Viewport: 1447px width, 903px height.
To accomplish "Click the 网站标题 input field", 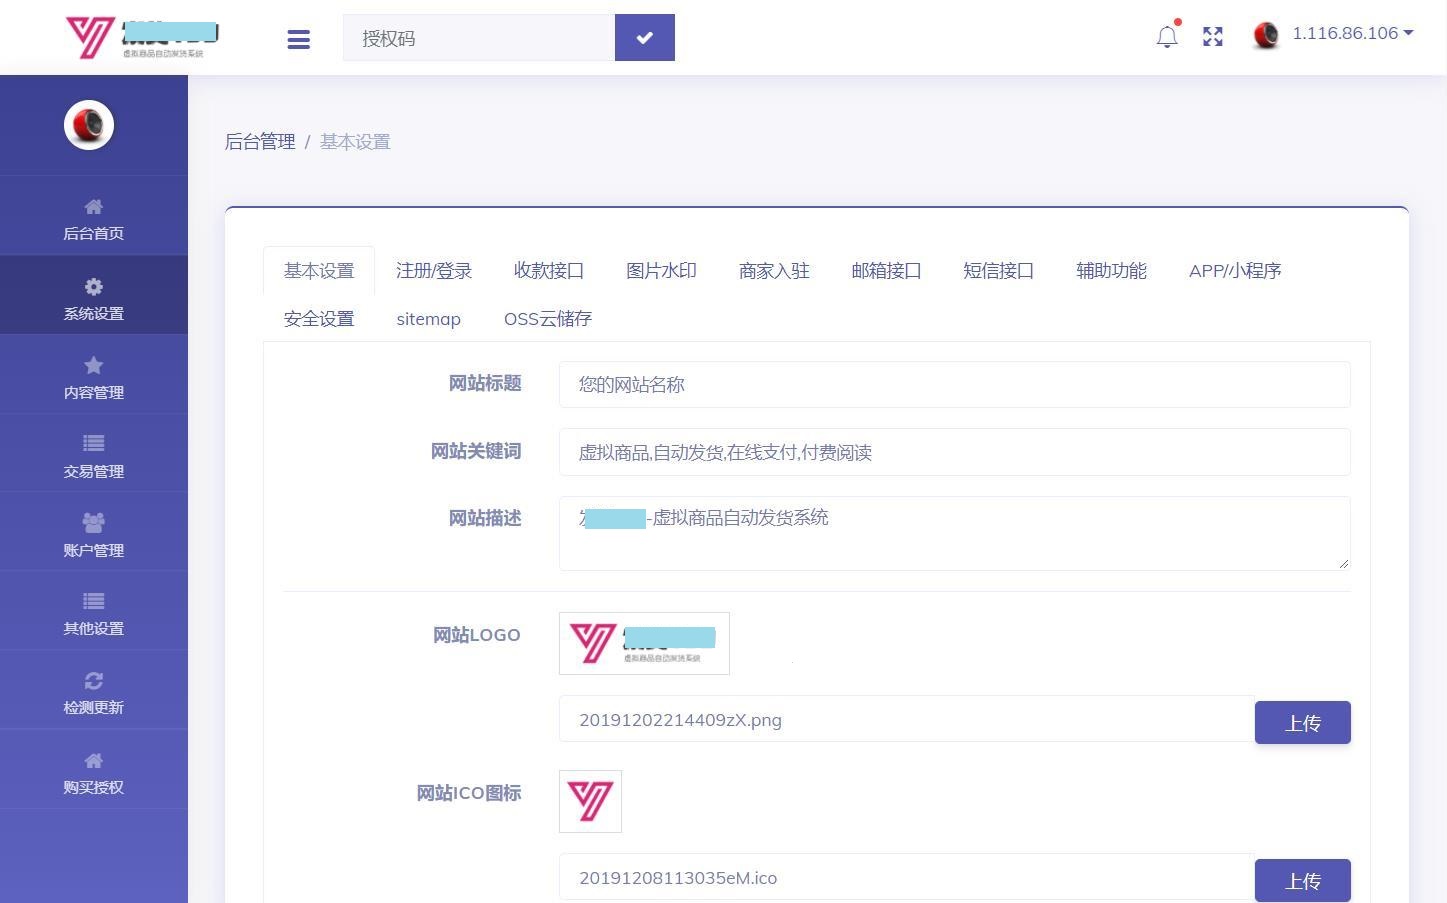I will click(x=954, y=385).
